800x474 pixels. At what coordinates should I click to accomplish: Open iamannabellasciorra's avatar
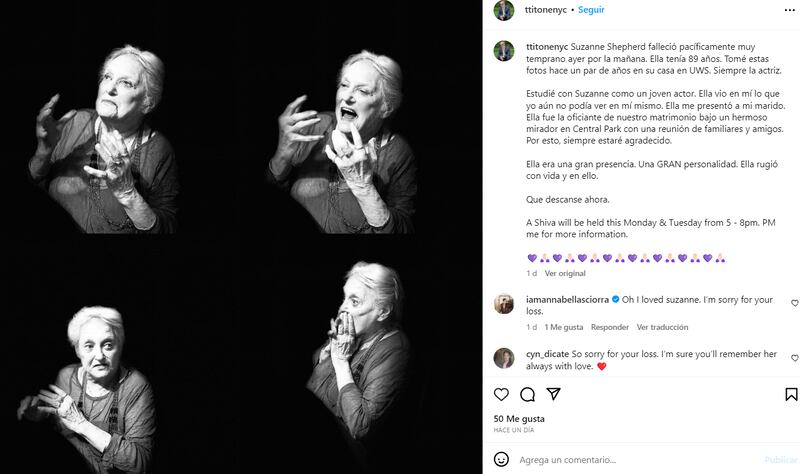pyautogui.click(x=505, y=304)
